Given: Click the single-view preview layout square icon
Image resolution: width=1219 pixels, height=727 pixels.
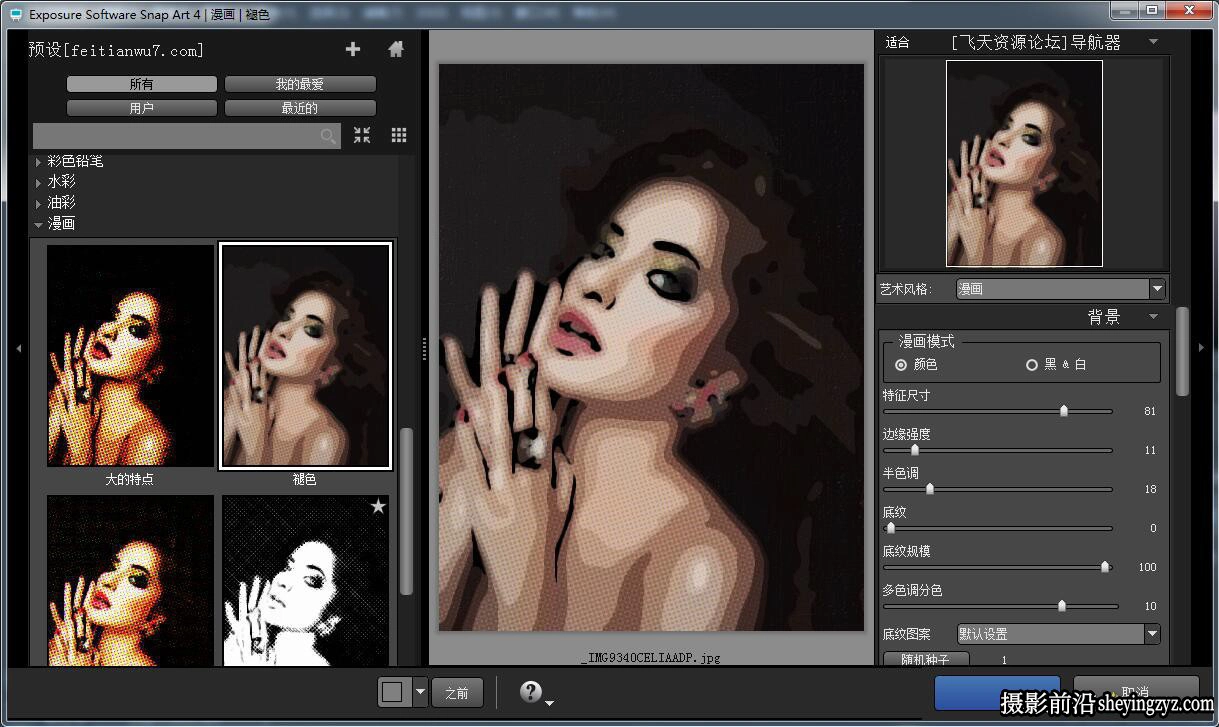Looking at the screenshot, I should point(394,692).
